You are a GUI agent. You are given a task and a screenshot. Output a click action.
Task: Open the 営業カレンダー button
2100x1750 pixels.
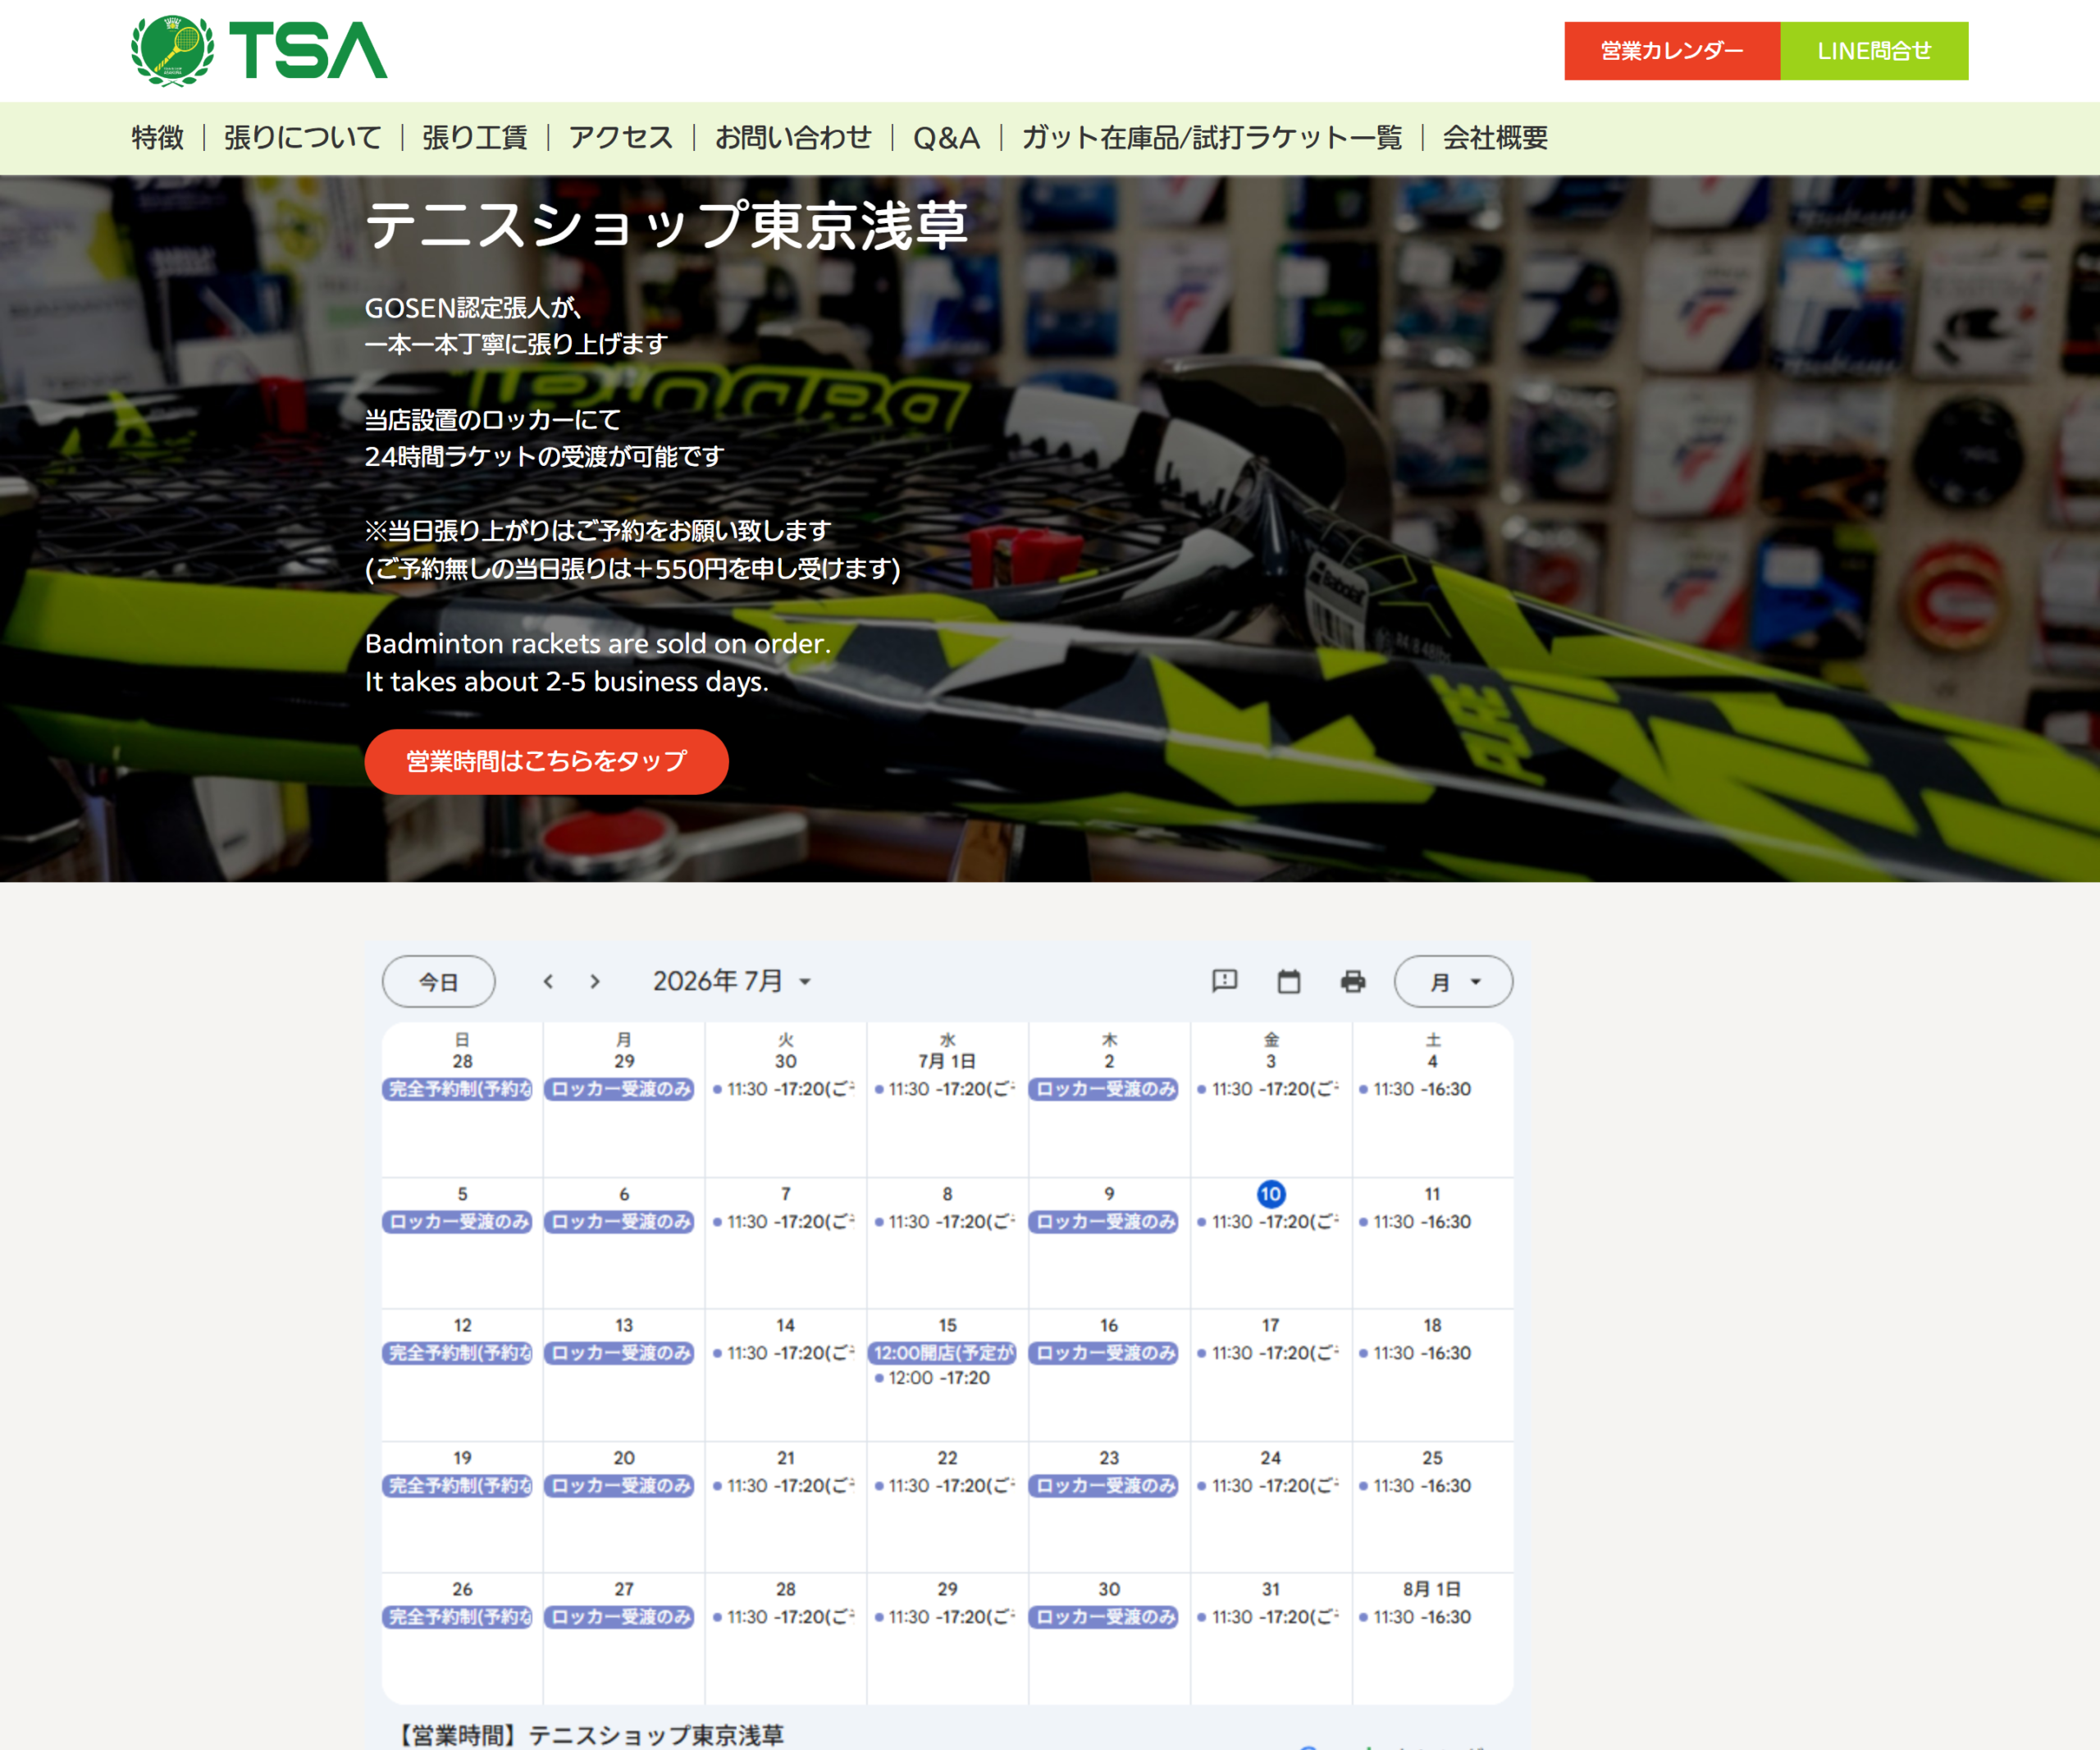tap(1672, 51)
